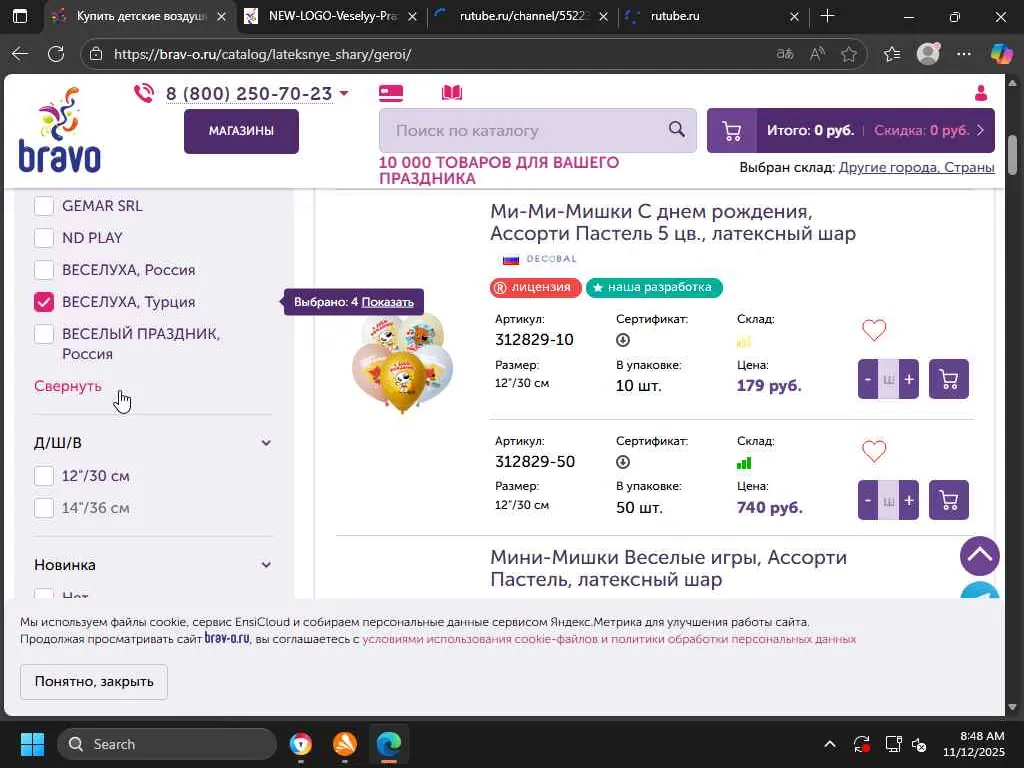Viewport: 1024px width, 768px height.
Task: Click the cart icon next to Итого
Action: (x=731, y=131)
